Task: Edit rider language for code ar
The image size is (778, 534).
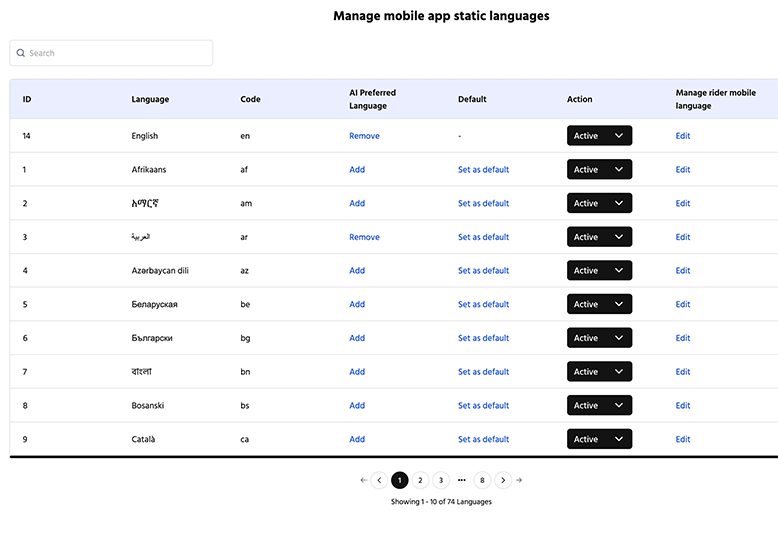Action: (x=683, y=237)
